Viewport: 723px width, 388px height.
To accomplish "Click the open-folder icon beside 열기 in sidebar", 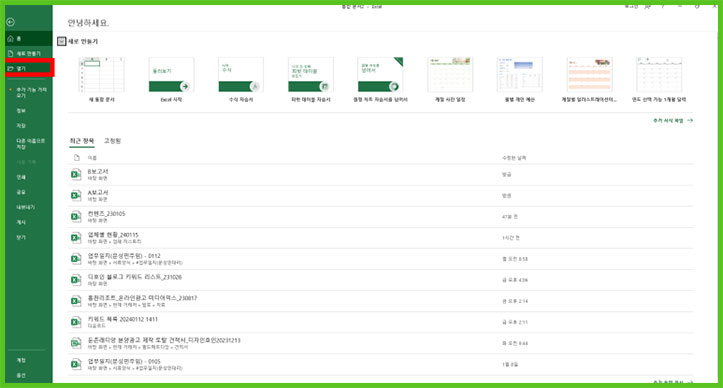I will click(x=11, y=68).
